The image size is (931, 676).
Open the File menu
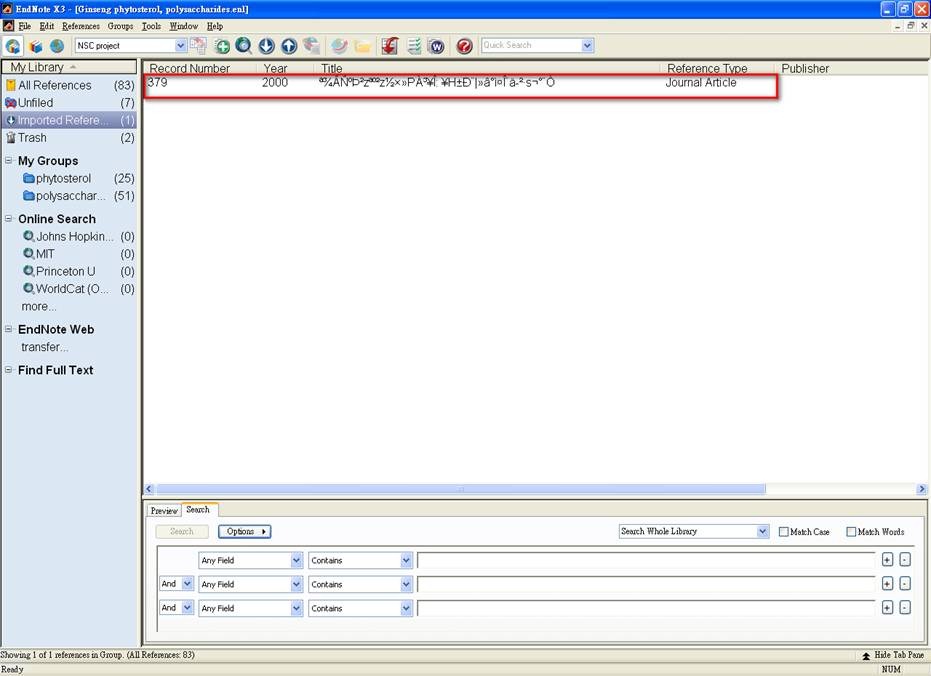coord(24,26)
